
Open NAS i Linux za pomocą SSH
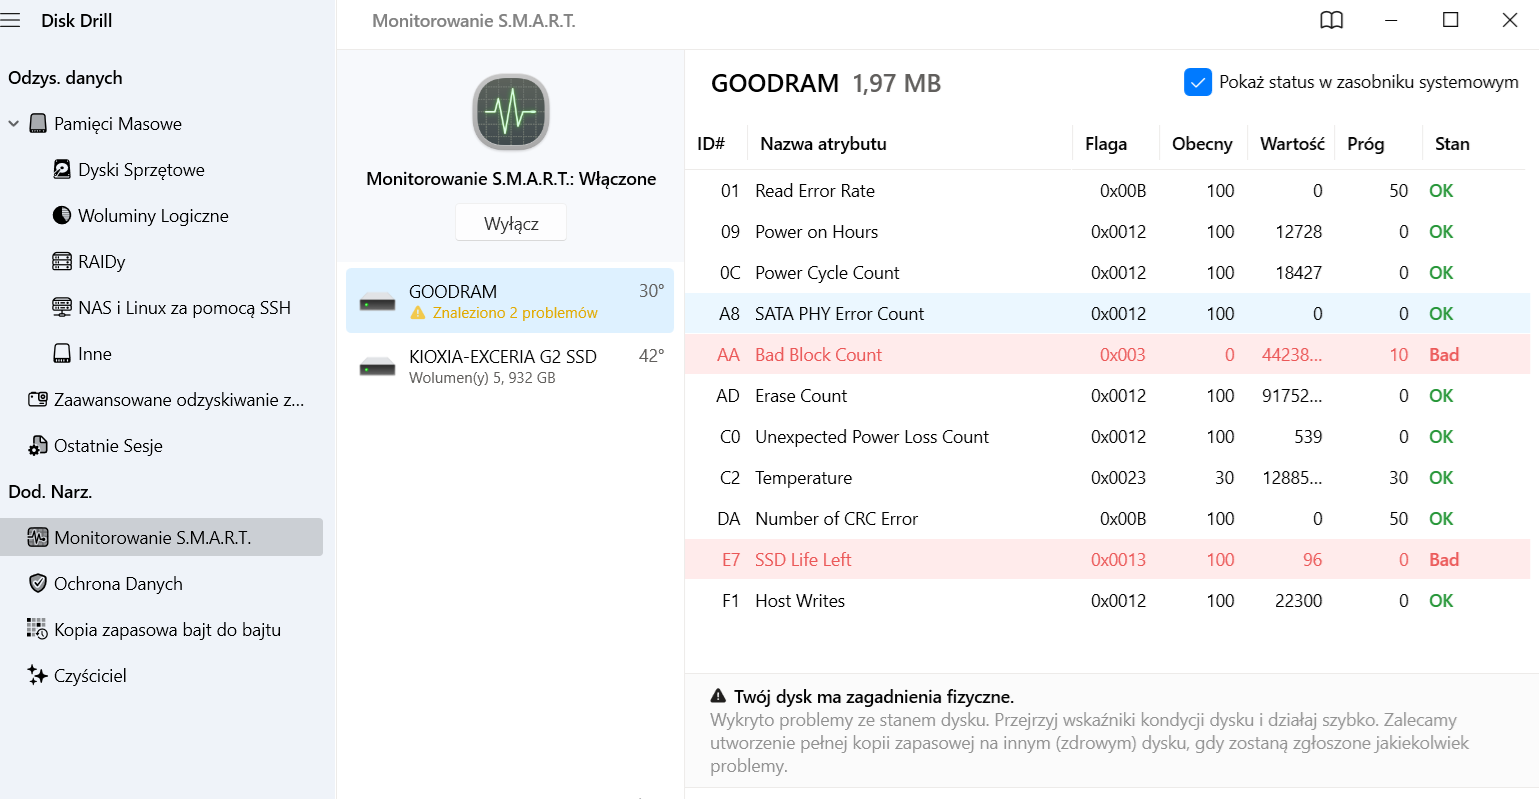(184, 308)
